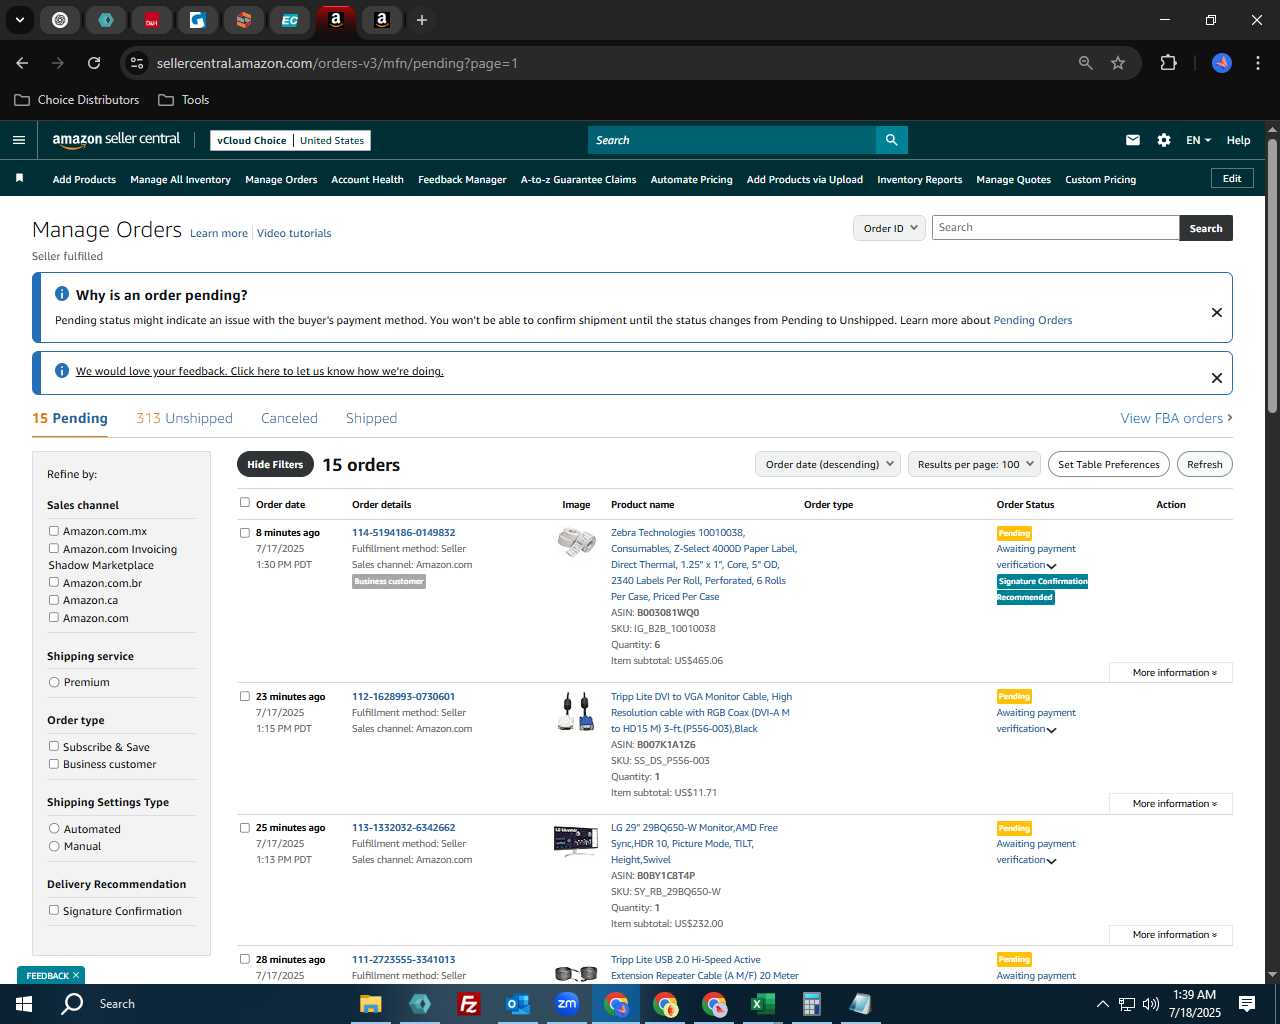This screenshot has width=1280, height=1024.
Task: Check the Amazon.com.mx sales channel filter
Action: pyautogui.click(x=54, y=531)
